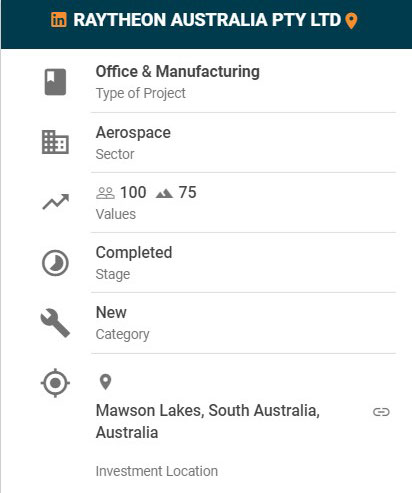
Task: Open the chain link icon beside location
Action: [381, 412]
